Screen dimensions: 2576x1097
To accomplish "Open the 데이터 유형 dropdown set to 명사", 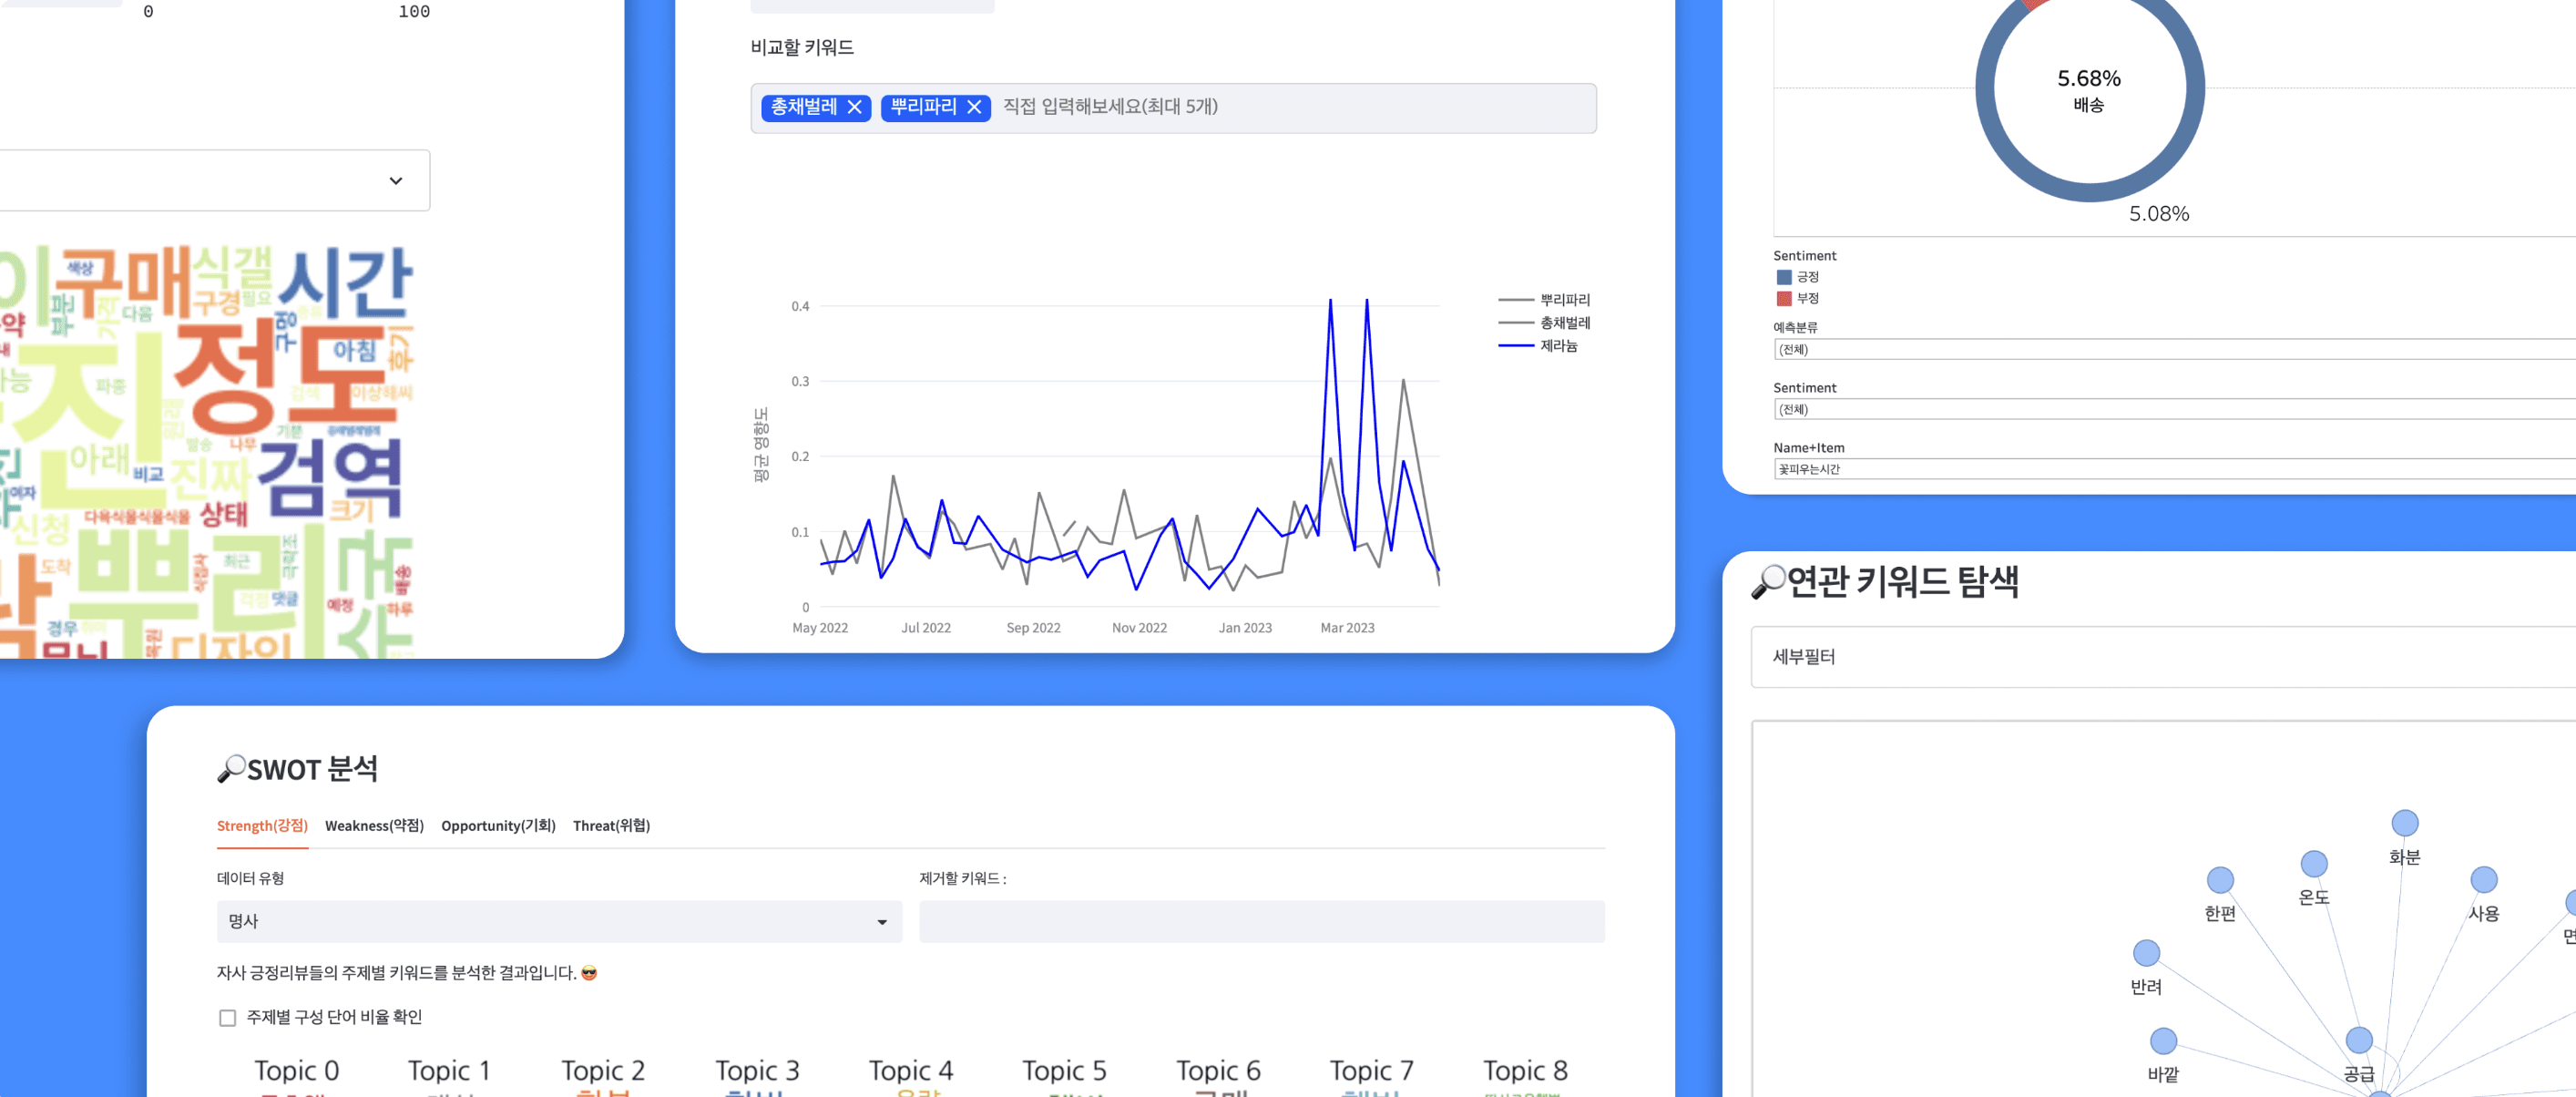I will (559, 921).
